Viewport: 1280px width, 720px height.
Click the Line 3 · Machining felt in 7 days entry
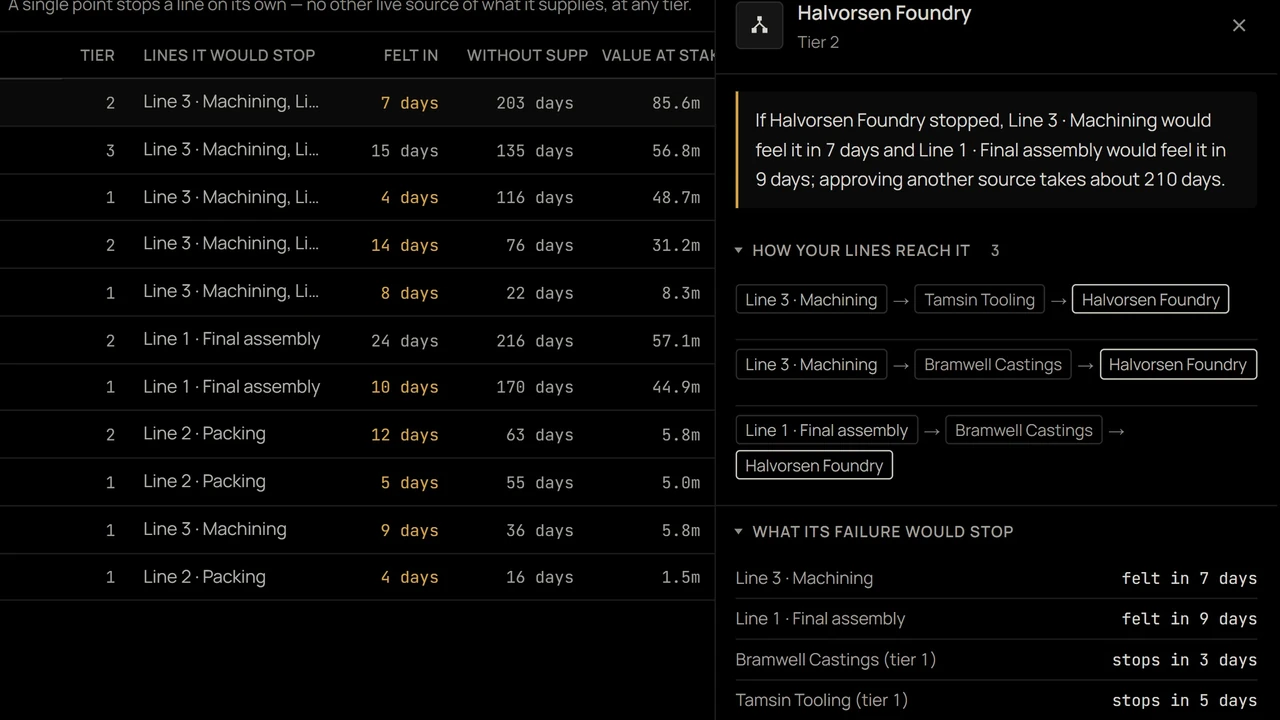(996, 578)
